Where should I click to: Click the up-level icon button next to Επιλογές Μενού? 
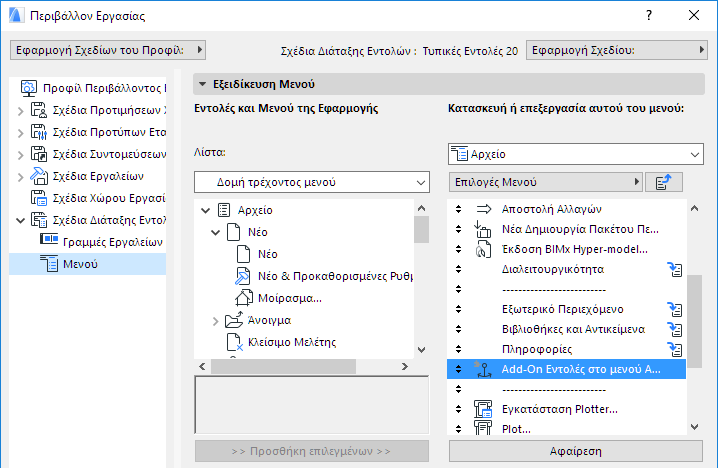[662, 182]
